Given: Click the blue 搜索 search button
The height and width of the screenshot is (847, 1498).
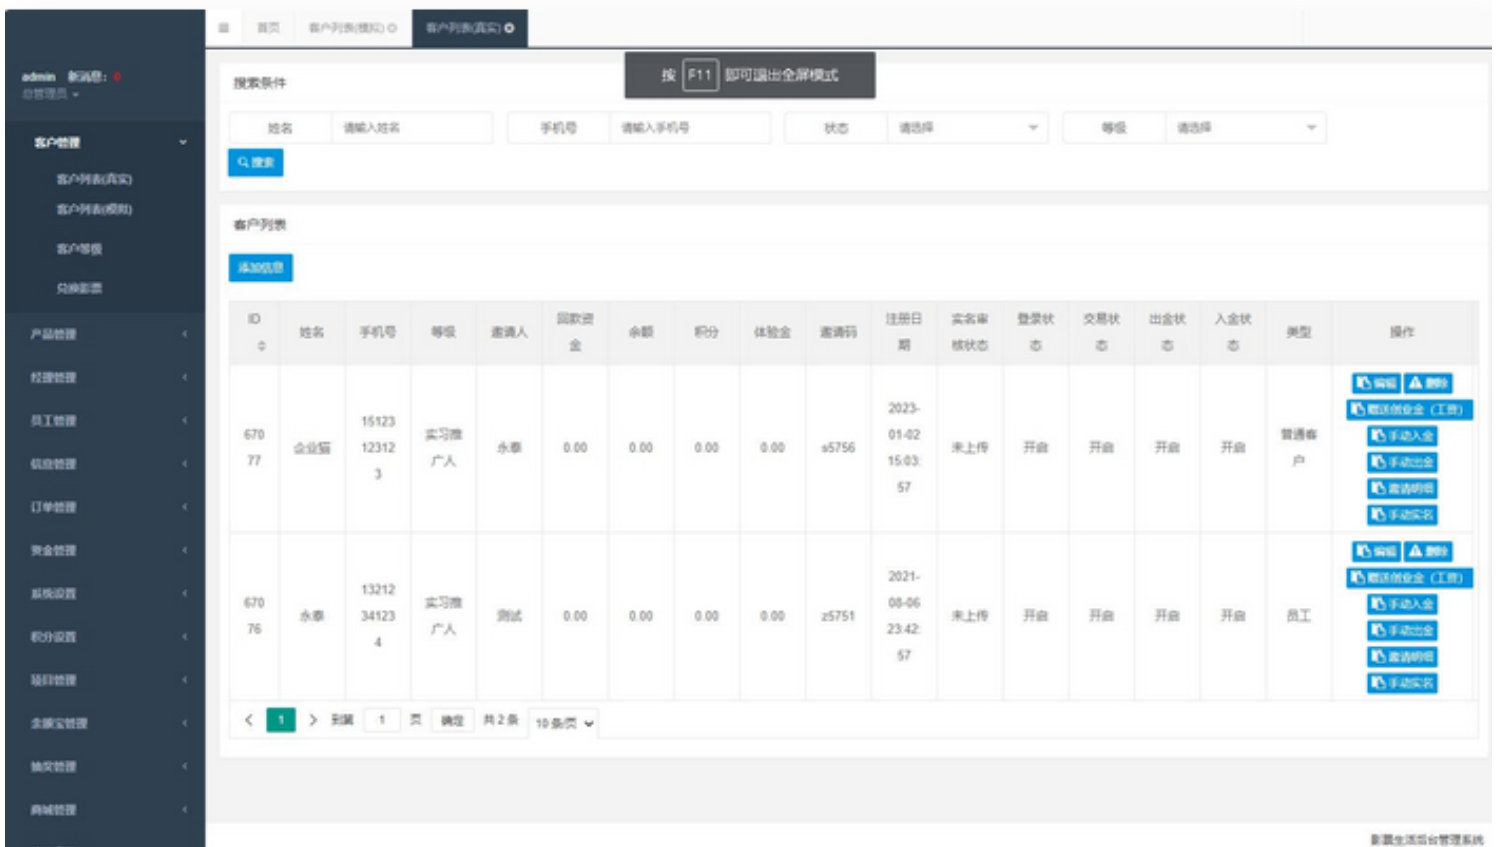Looking at the screenshot, I should point(256,162).
